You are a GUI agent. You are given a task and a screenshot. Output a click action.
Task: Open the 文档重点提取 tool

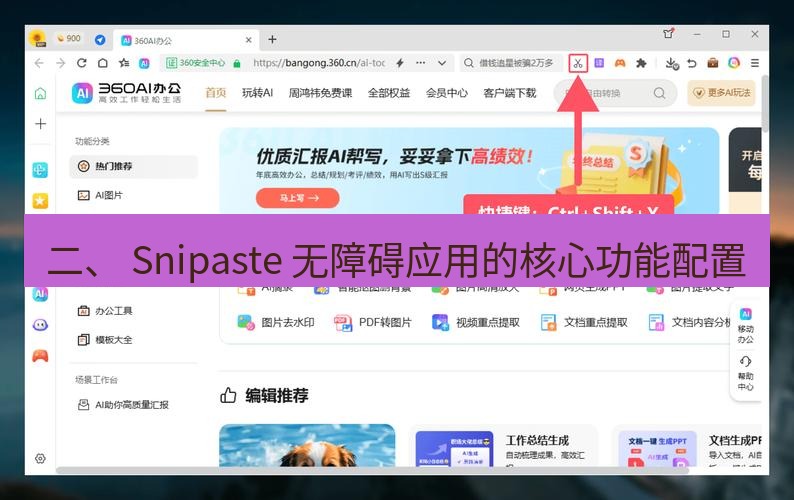pyautogui.click(x=584, y=322)
